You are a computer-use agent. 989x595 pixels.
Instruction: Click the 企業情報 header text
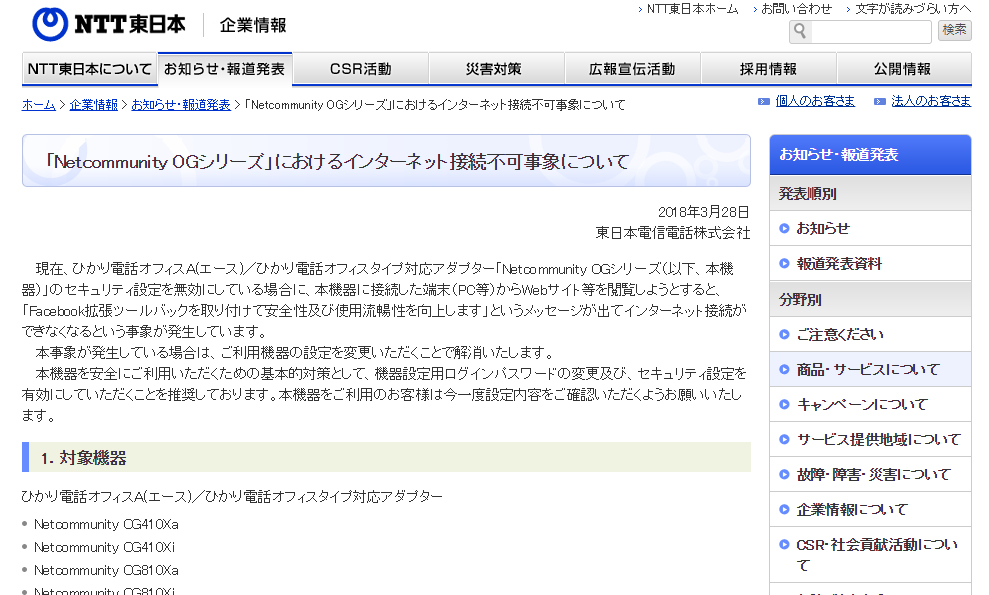[x=253, y=25]
